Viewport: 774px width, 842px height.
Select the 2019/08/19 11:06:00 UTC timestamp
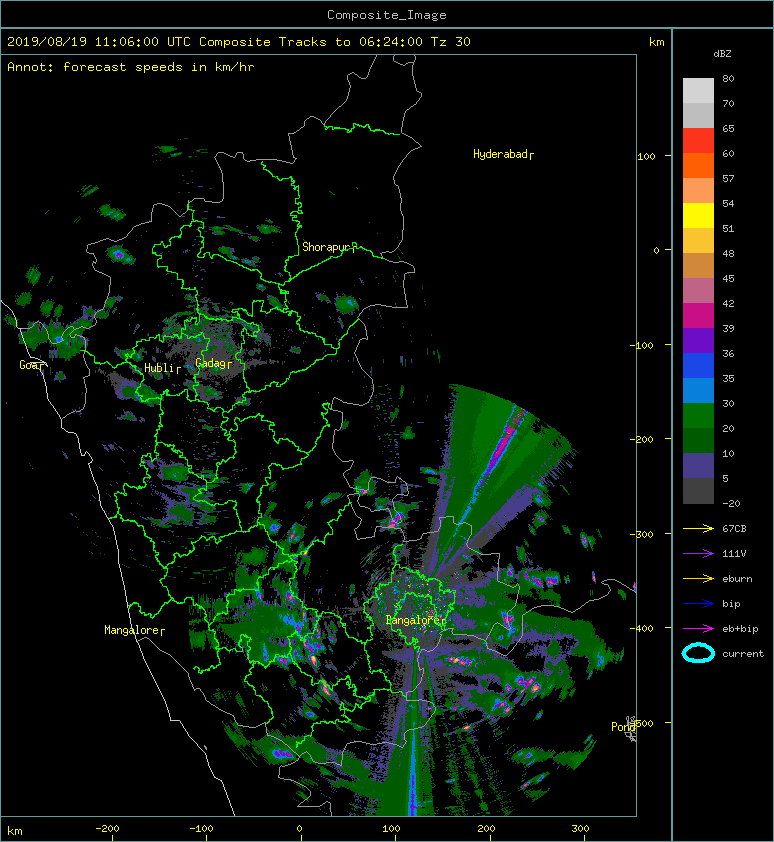pyautogui.click(x=99, y=42)
